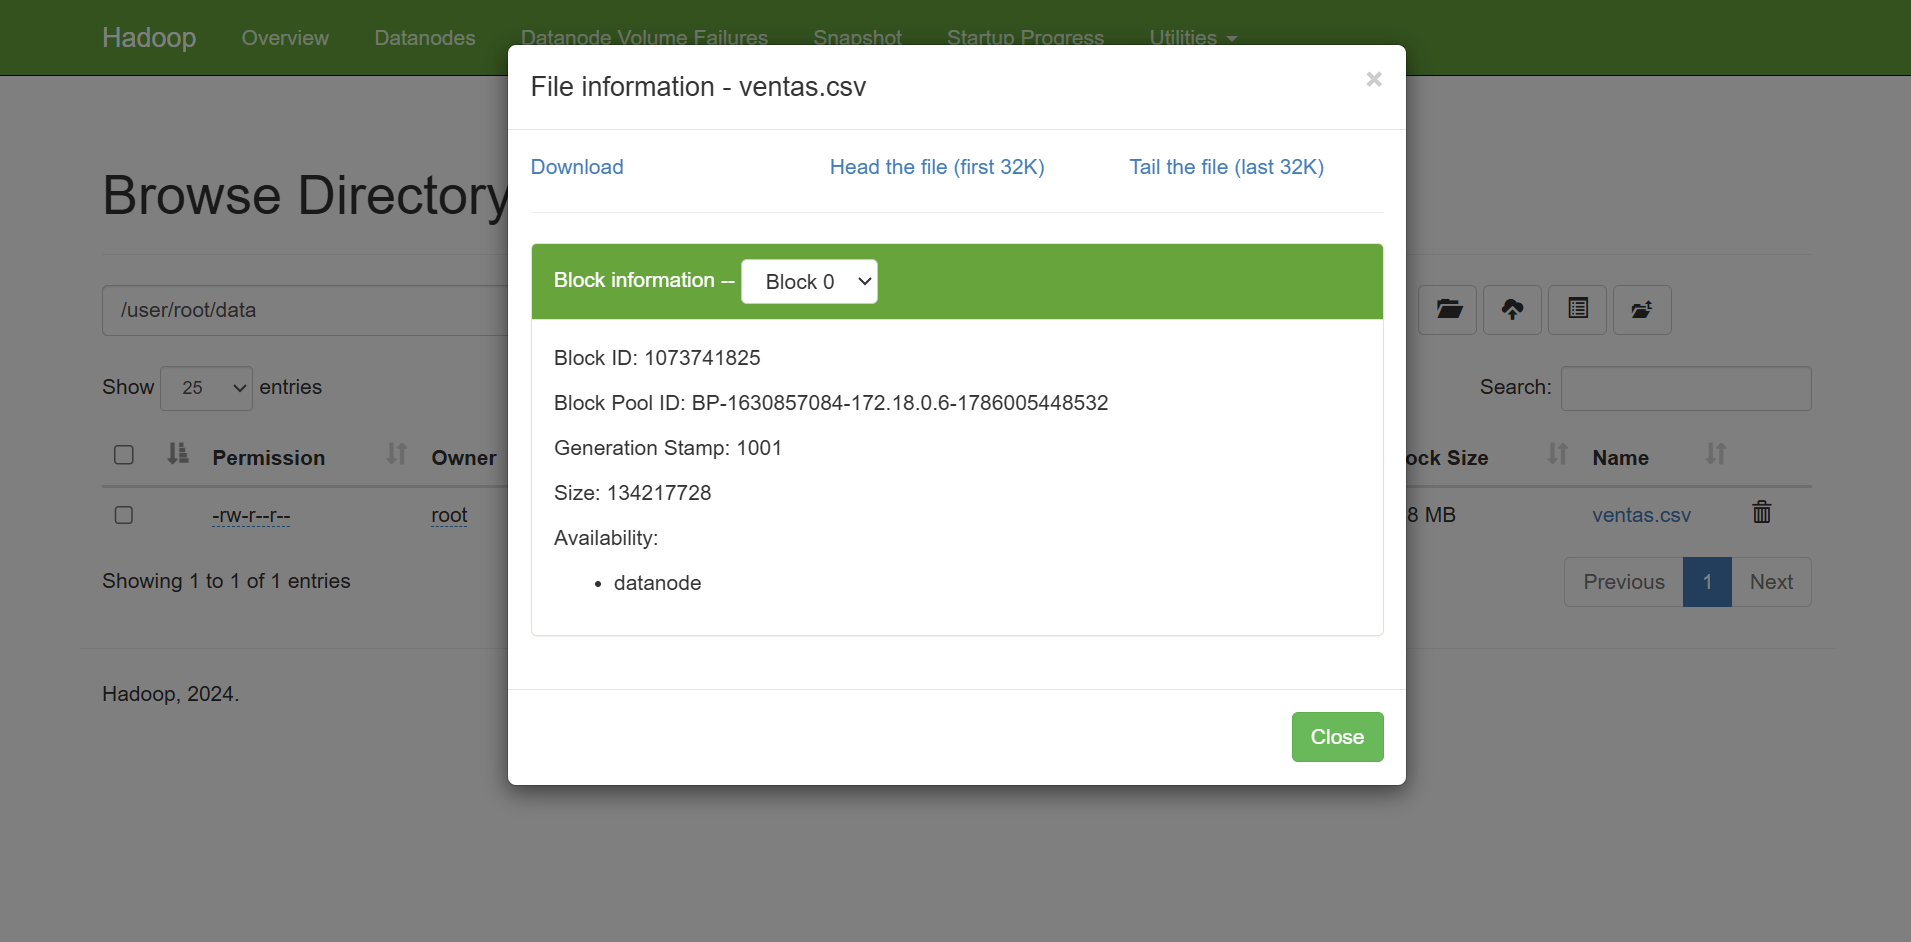
Task: Click the Generation Stamp: 1001 text
Action: [668, 448]
